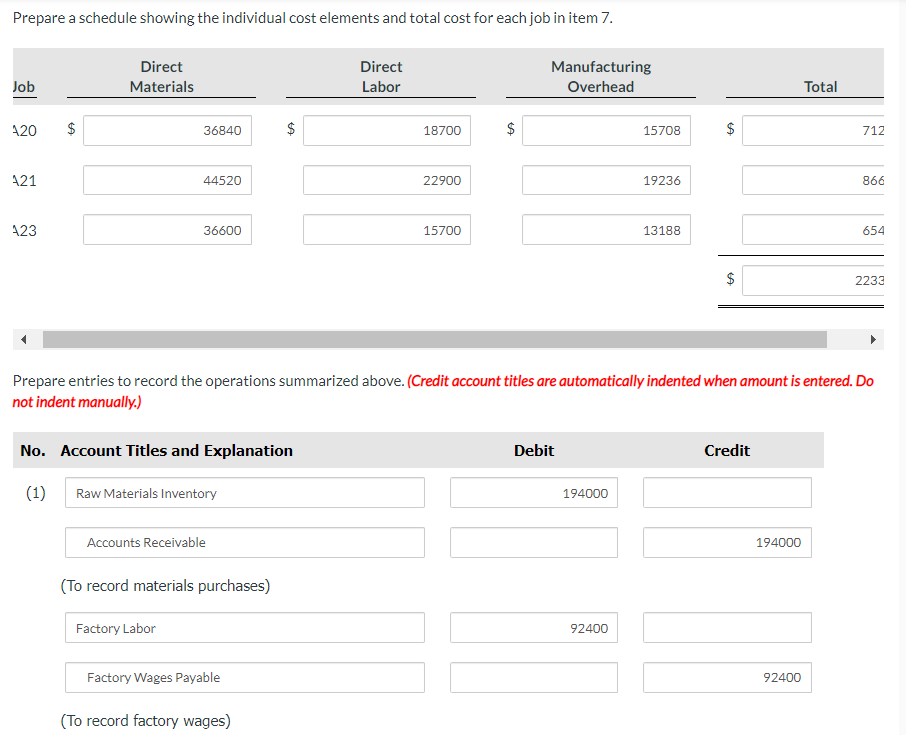Click the left scrollbar arrow of the schedule
Viewport: 906px width, 735px height.
click(24, 340)
